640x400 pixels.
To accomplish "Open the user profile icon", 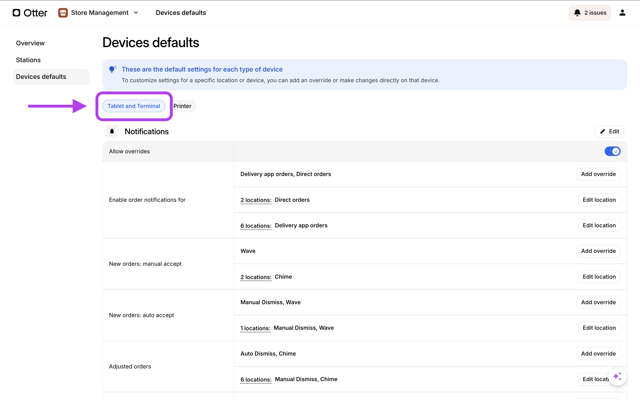I will (x=622, y=13).
